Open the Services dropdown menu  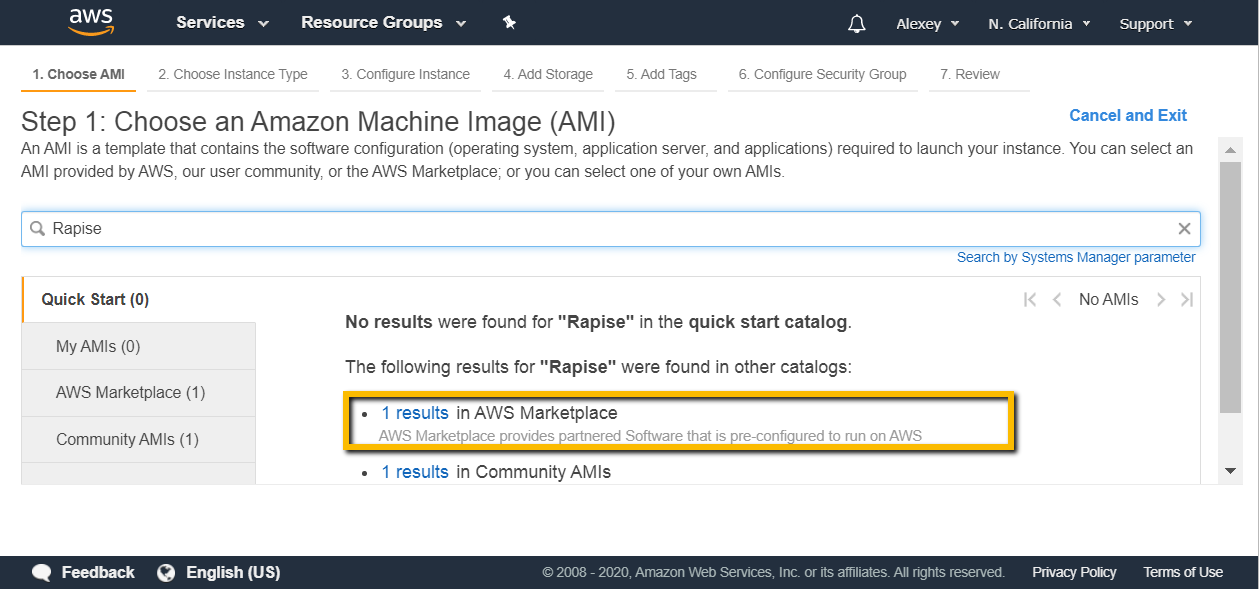(222, 23)
